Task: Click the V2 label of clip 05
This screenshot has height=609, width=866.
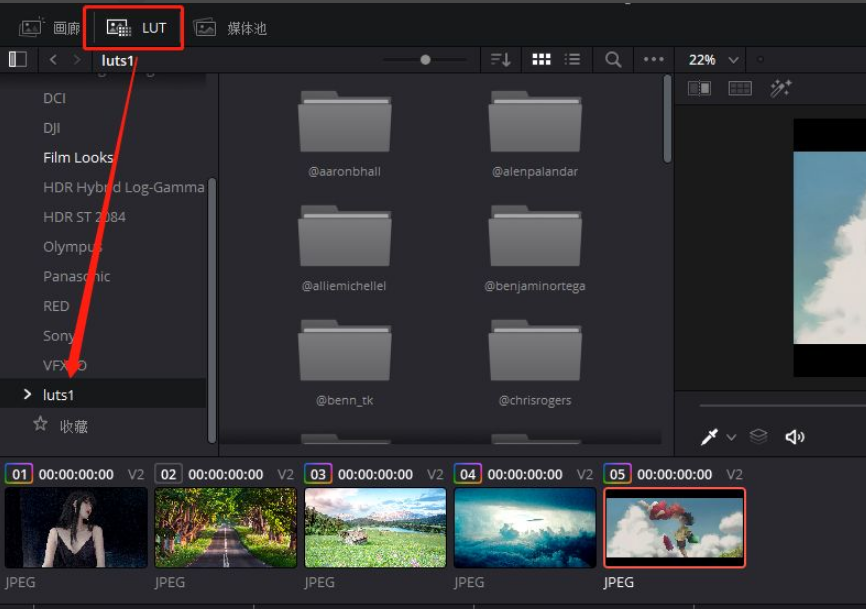Action: click(734, 474)
